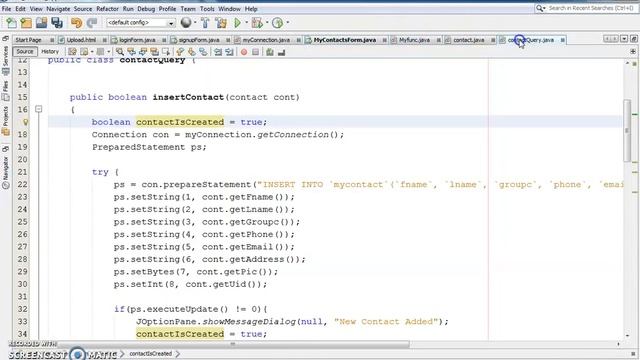This screenshot has width=640, height=360.
Task: Click the Undo arrow icon
Action: [x=76, y=23]
